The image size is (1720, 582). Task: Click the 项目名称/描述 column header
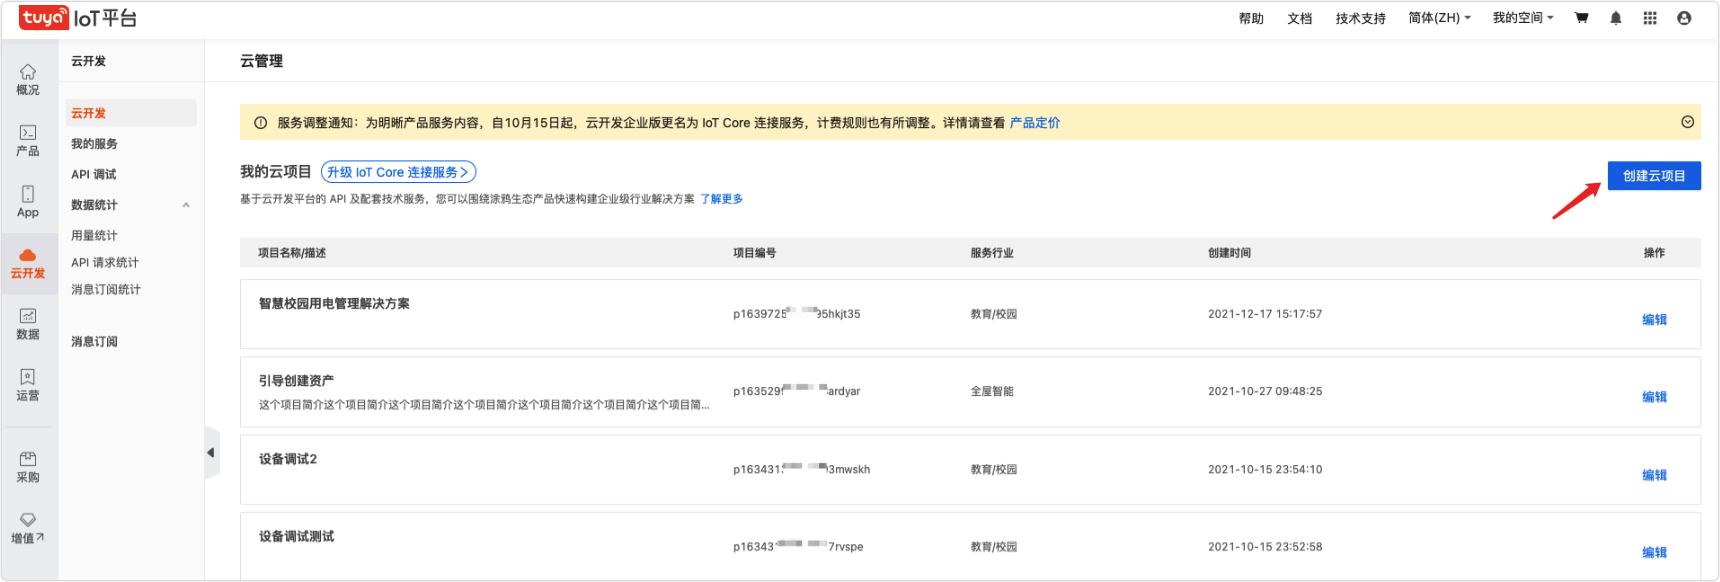click(292, 253)
